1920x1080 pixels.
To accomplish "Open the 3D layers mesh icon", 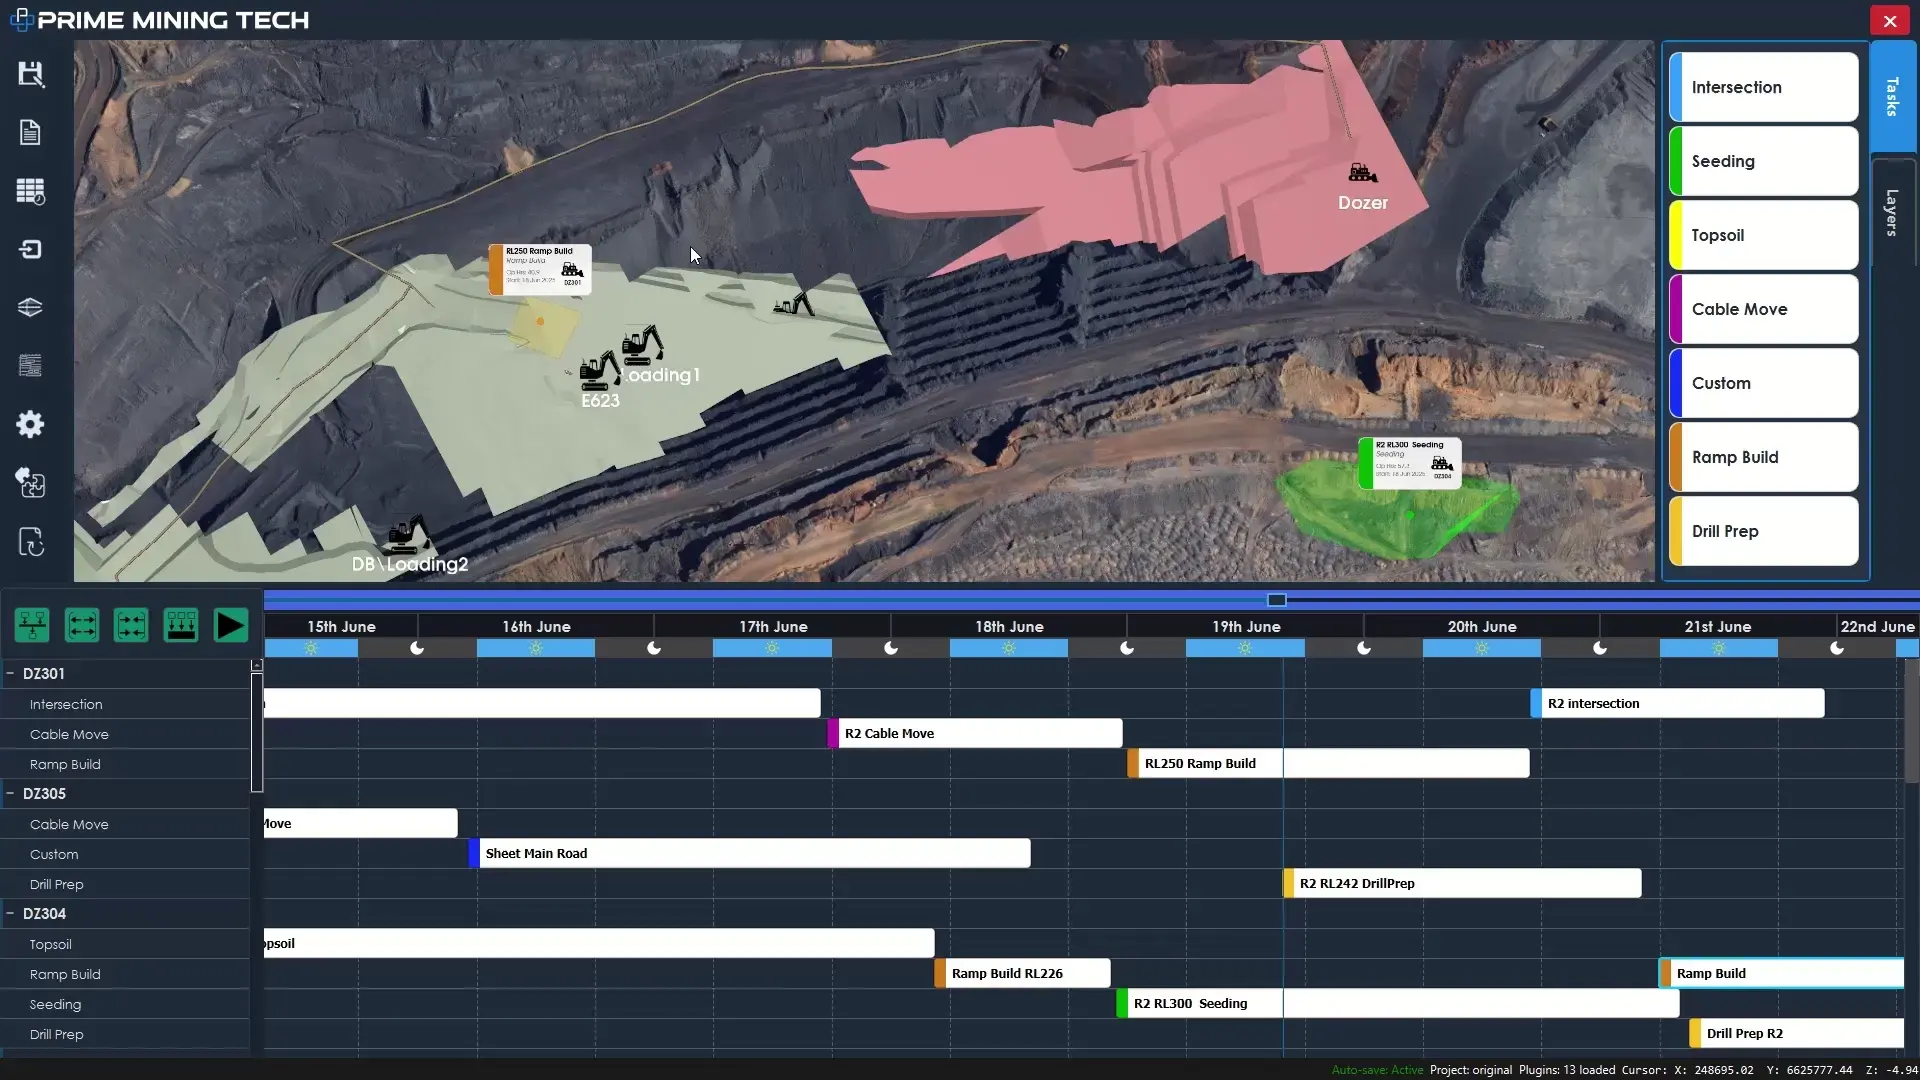I will pos(31,308).
